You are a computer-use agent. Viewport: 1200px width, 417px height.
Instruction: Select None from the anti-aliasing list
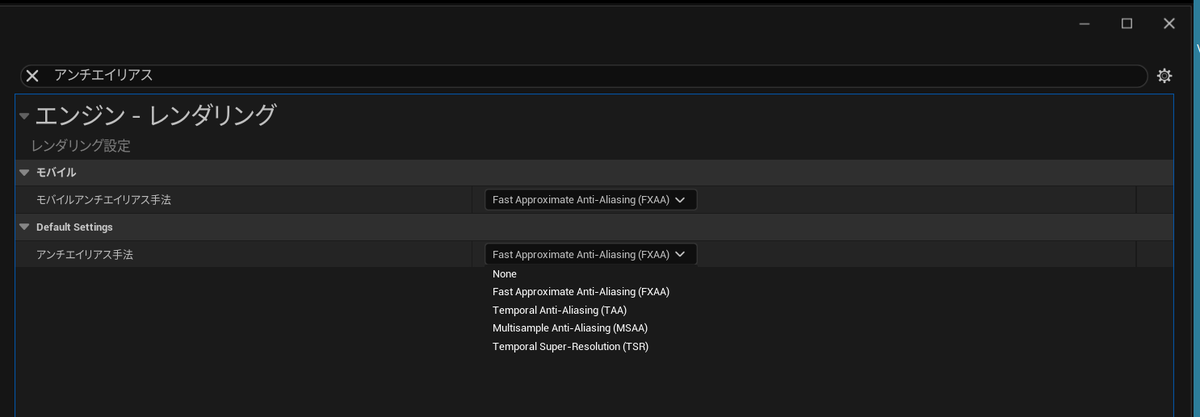(x=505, y=274)
